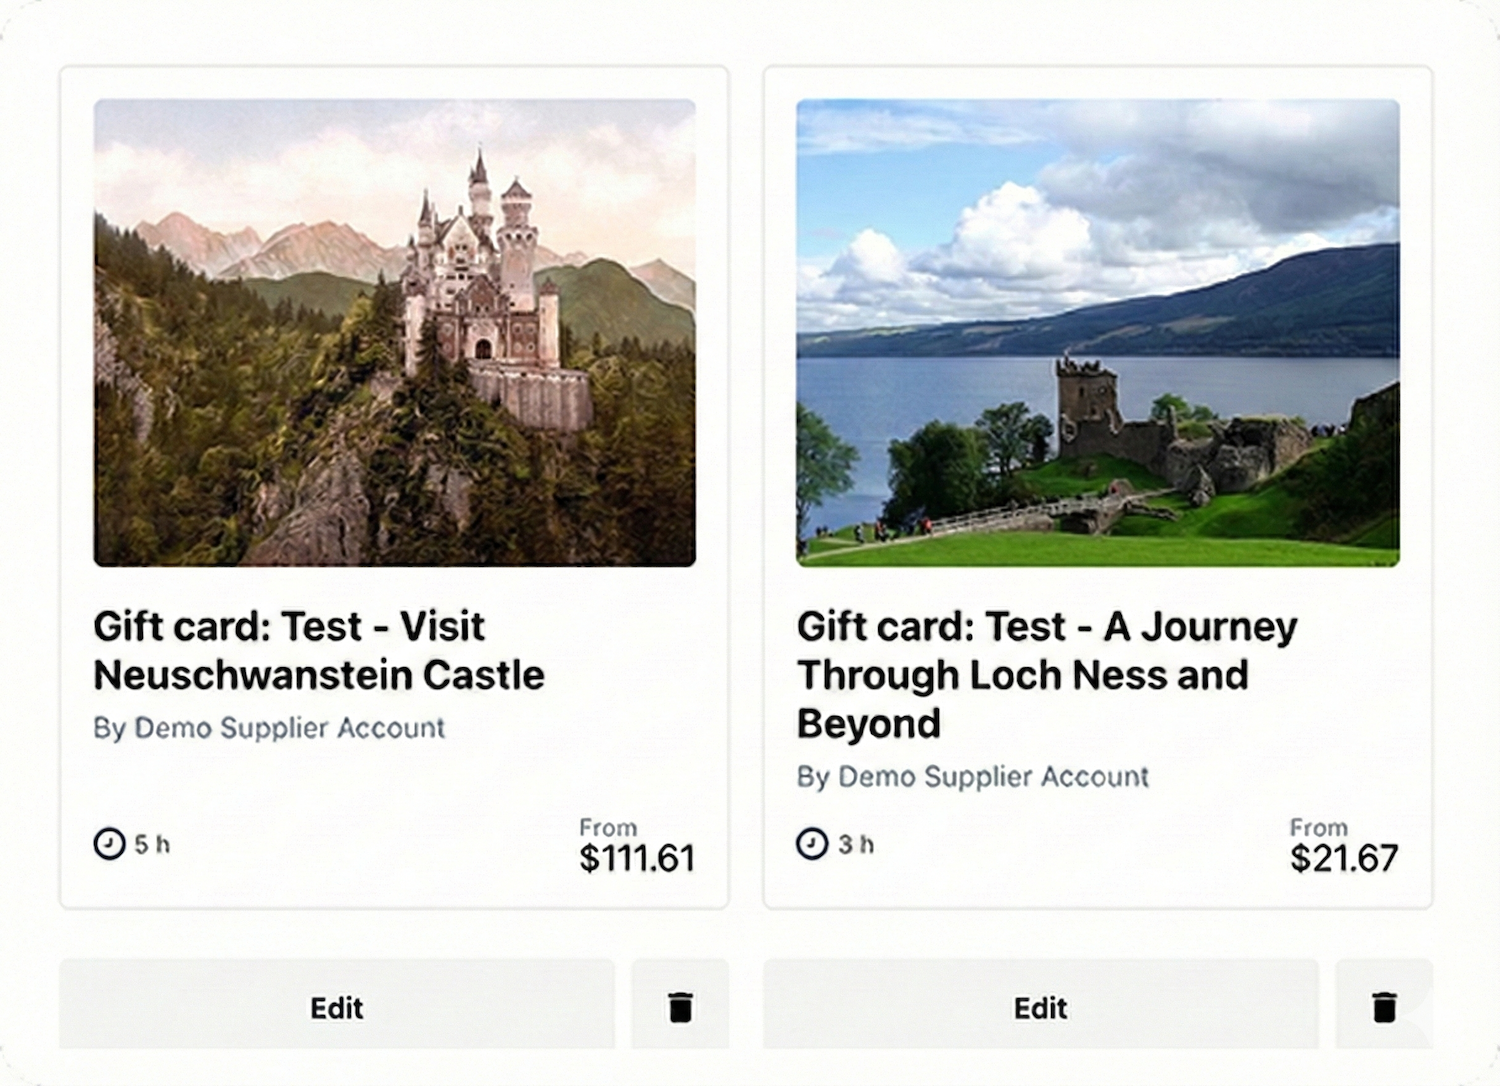Click the clock icon beside 5 h

click(109, 844)
